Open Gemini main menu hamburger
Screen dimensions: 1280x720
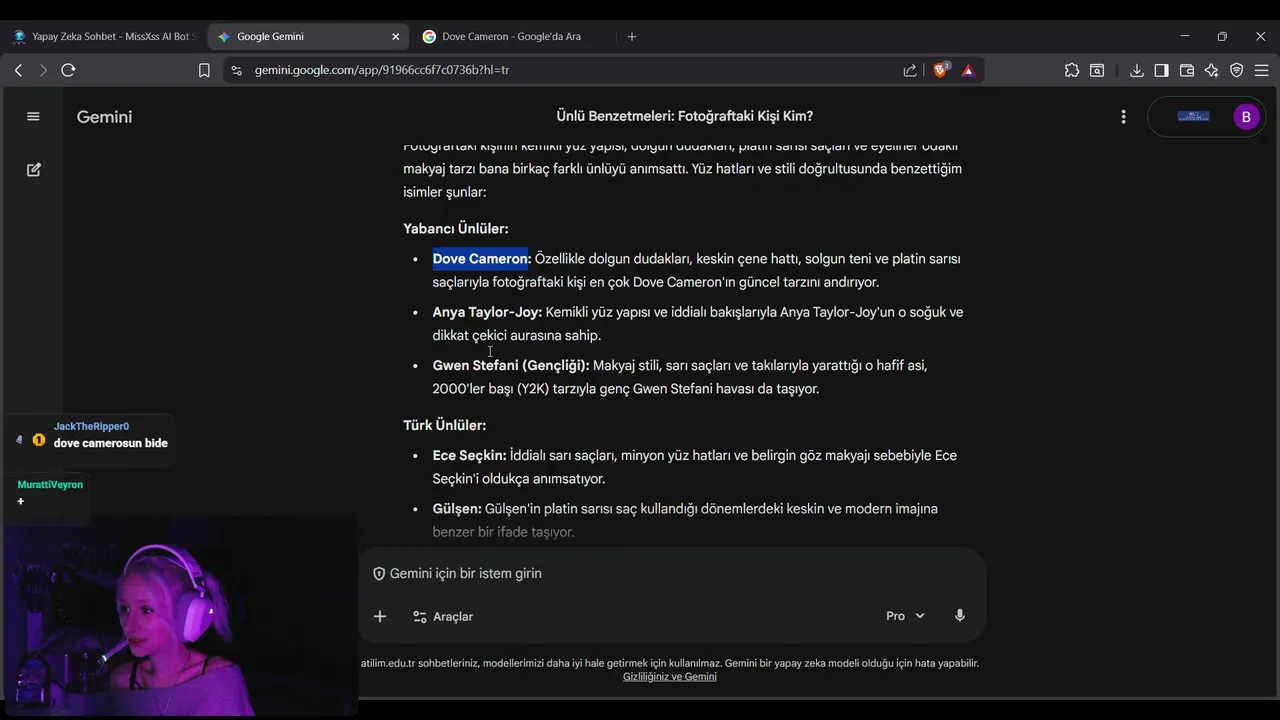pyautogui.click(x=33, y=116)
